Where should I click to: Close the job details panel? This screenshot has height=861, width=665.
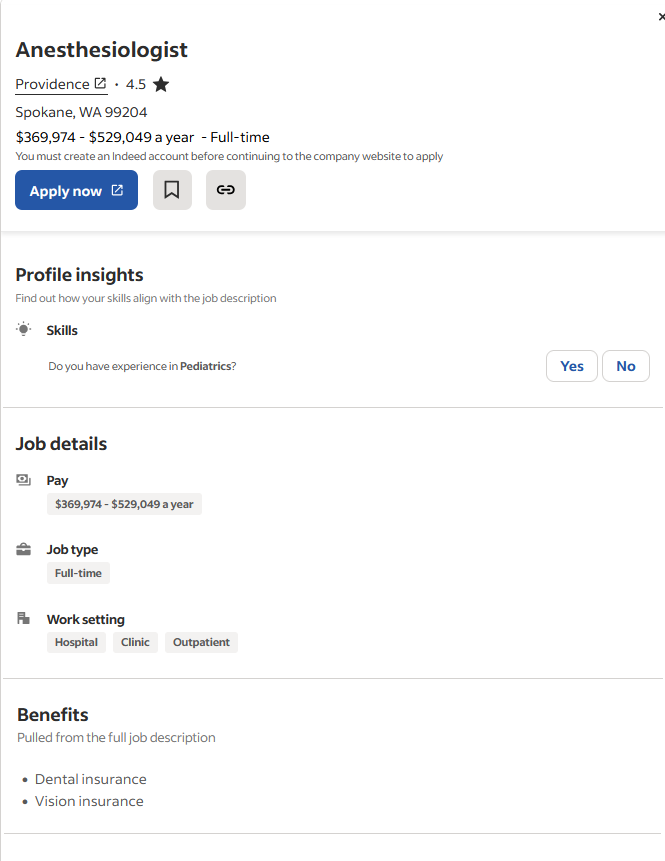click(x=661, y=17)
